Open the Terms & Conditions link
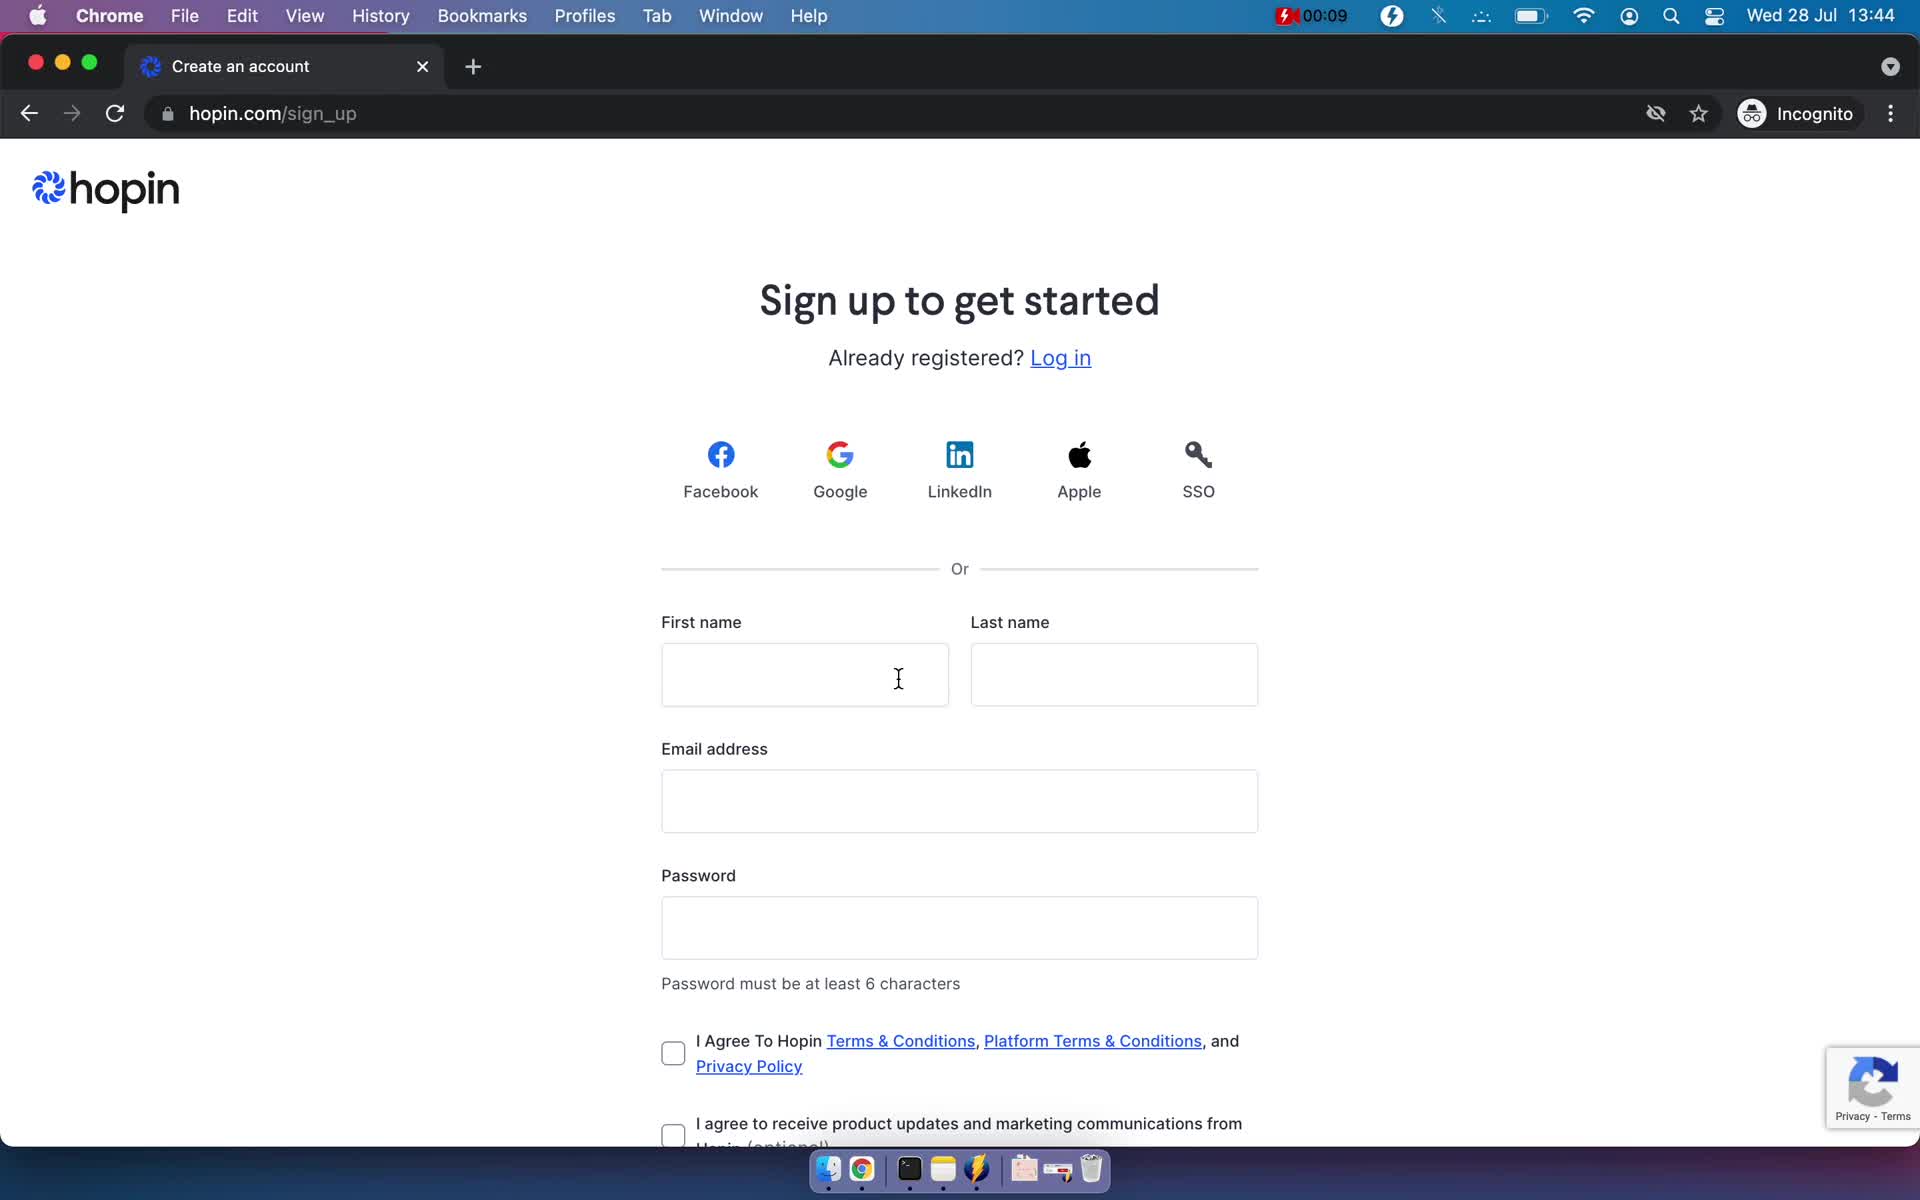This screenshot has height=1200, width=1920. (900, 1041)
